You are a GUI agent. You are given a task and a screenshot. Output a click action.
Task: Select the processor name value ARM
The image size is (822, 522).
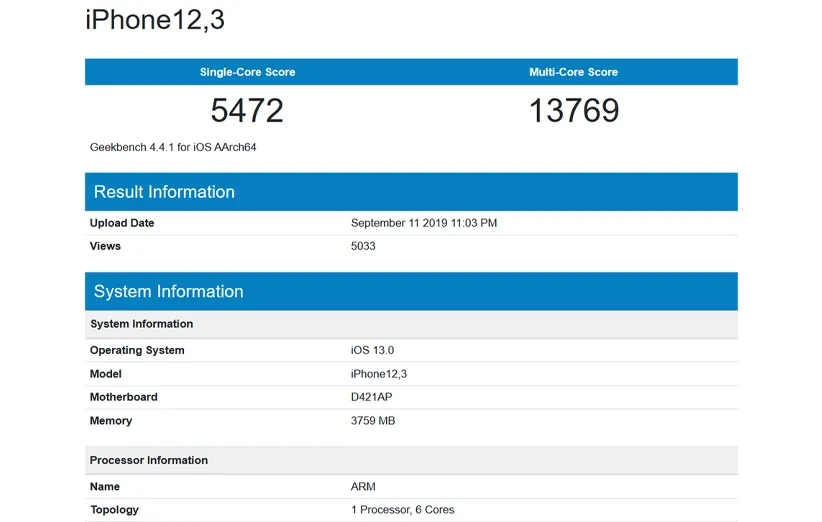pos(364,487)
